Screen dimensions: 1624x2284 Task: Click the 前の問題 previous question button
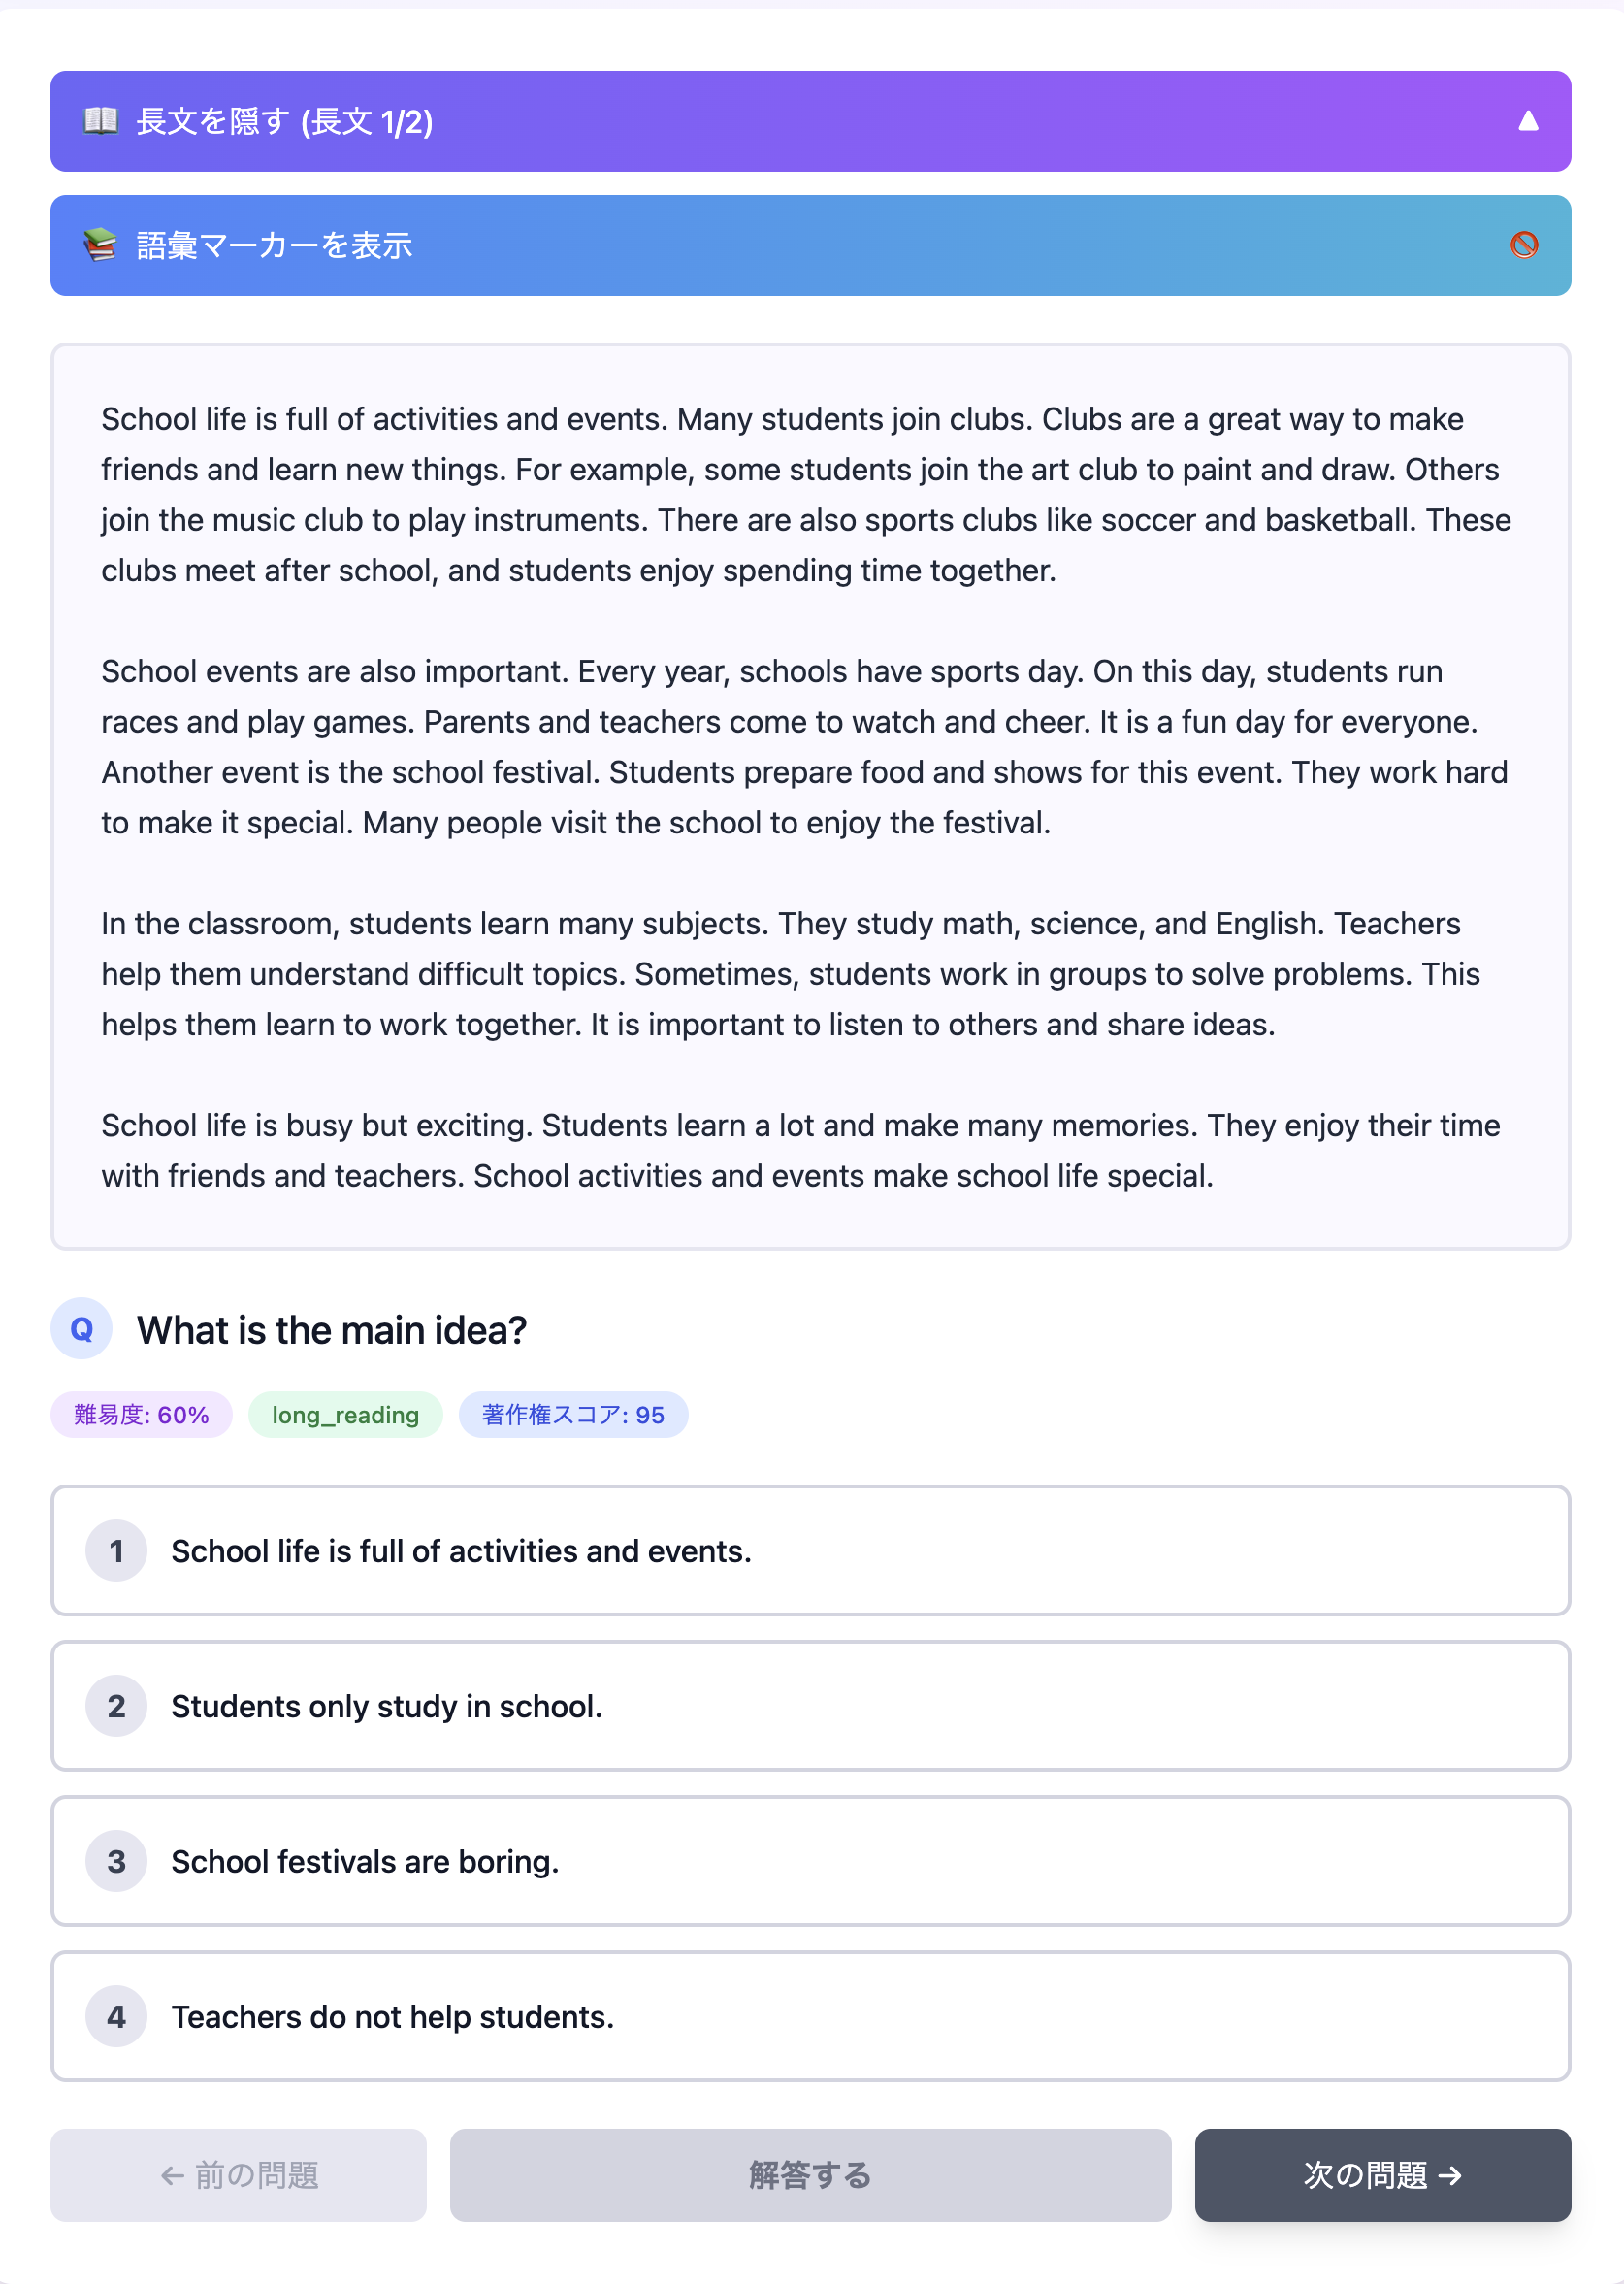pyautogui.click(x=238, y=2175)
